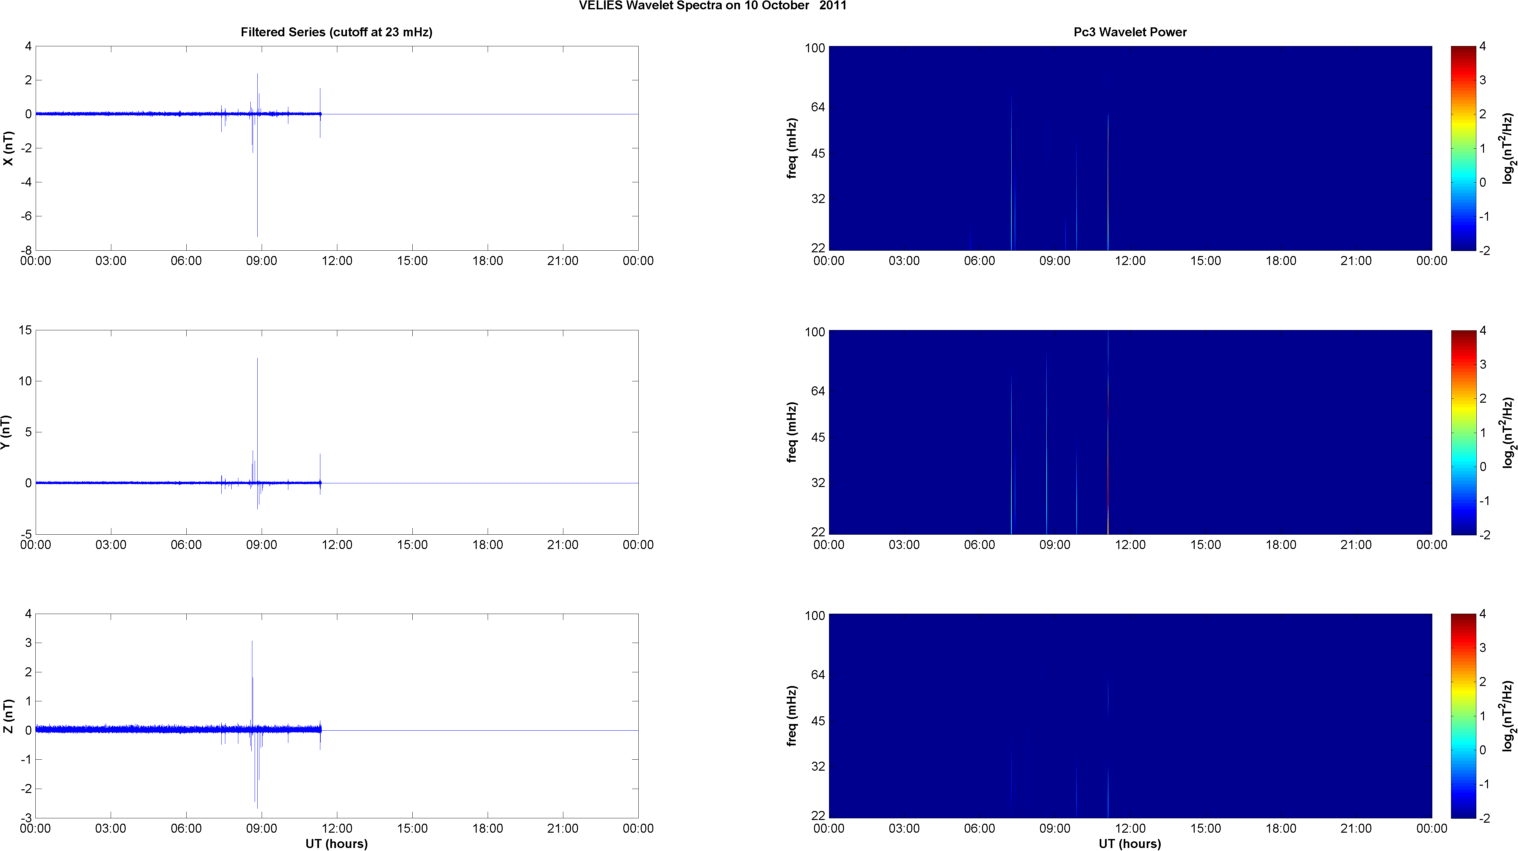
Task: Click the colorbar beside the middle wavelet plot
Action: pos(1463,432)
